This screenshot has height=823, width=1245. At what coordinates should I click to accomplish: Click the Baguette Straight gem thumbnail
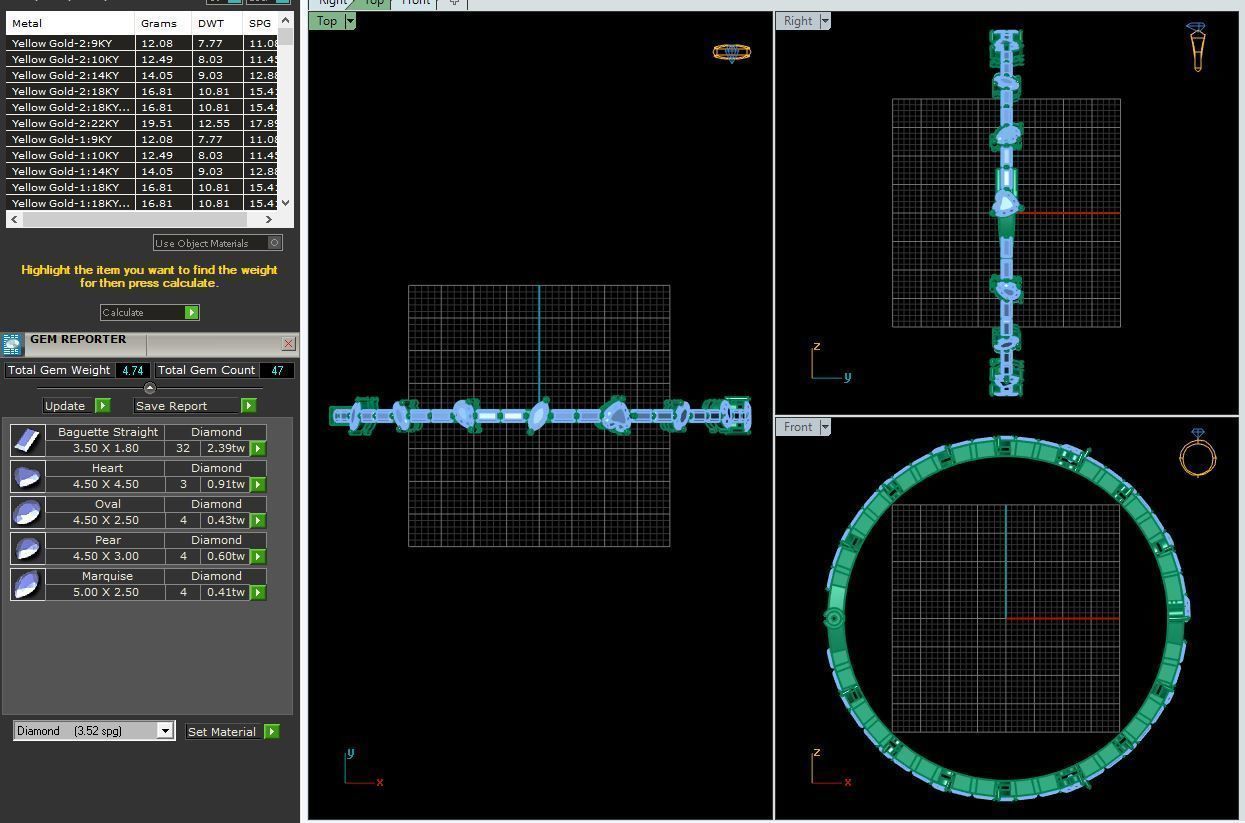pyautogui.click(x=28, y=440)
